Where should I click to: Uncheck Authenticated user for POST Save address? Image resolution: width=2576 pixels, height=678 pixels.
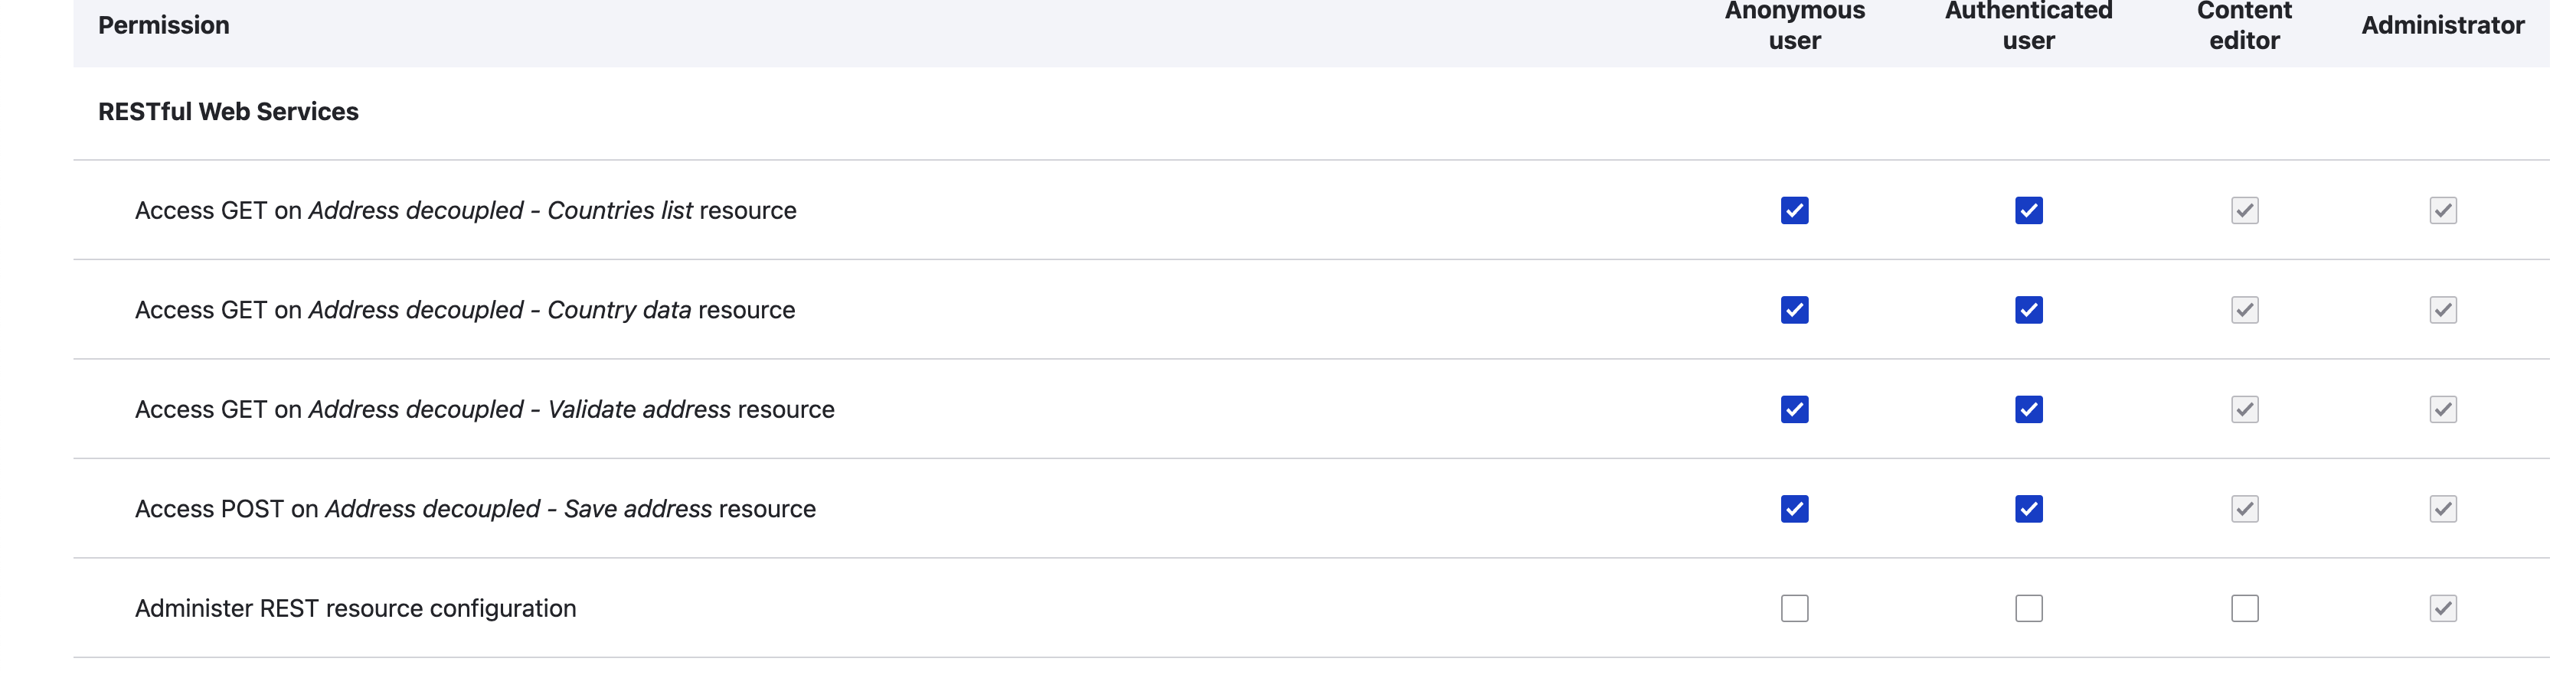coord(2028,509)
